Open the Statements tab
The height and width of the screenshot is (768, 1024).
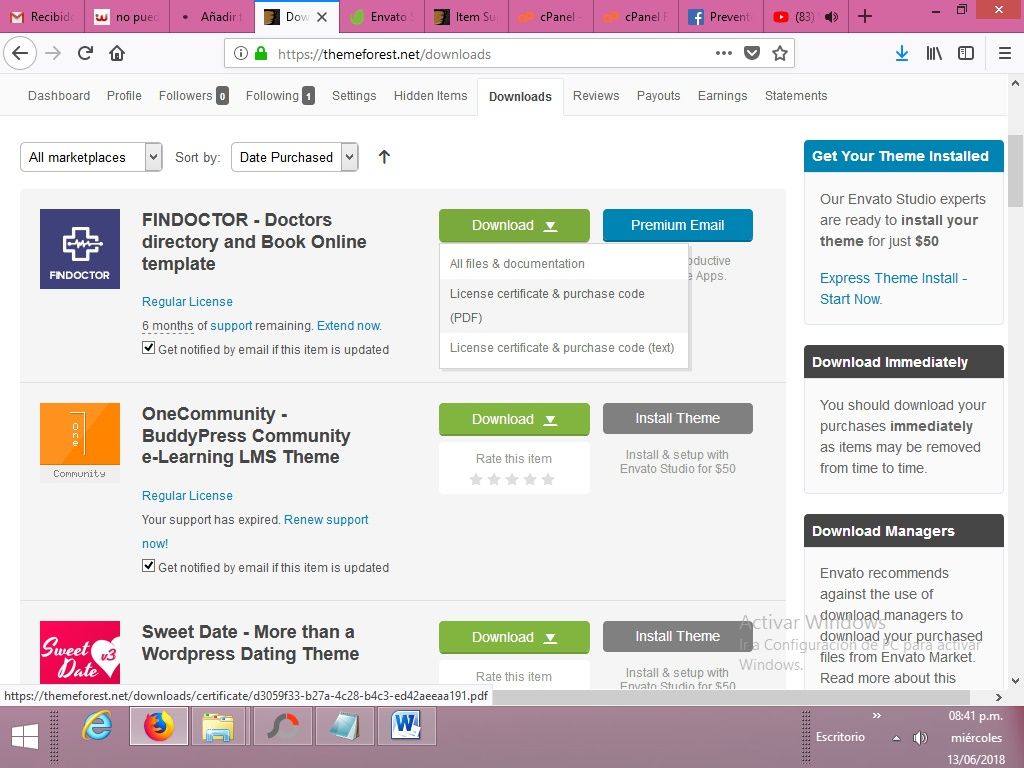[x=796, y=96]
